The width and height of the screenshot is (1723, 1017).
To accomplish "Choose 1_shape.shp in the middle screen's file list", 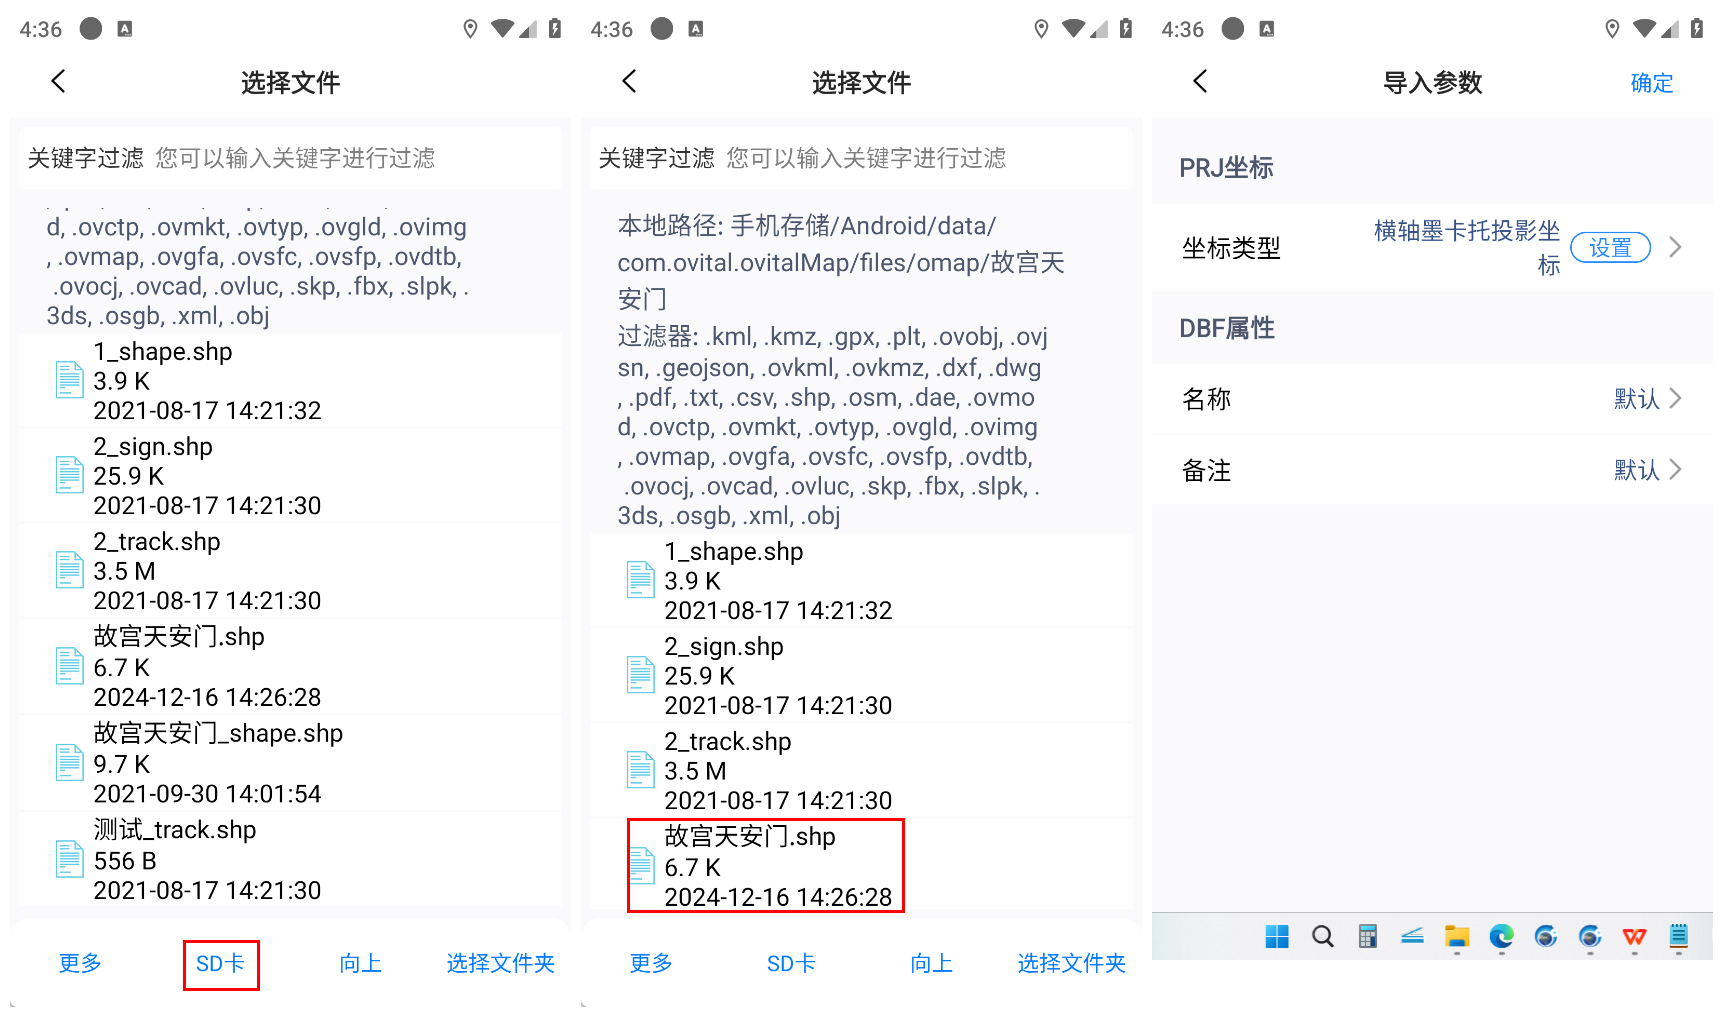I will (x=861, y=580).
